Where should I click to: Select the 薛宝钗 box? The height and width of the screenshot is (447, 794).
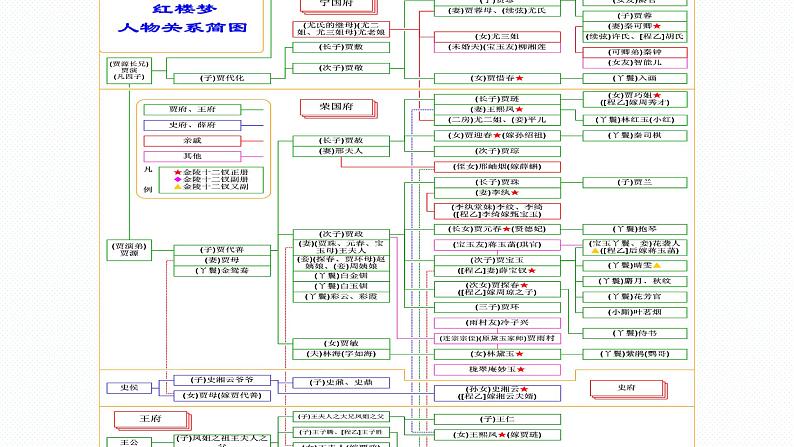point(497,271)
